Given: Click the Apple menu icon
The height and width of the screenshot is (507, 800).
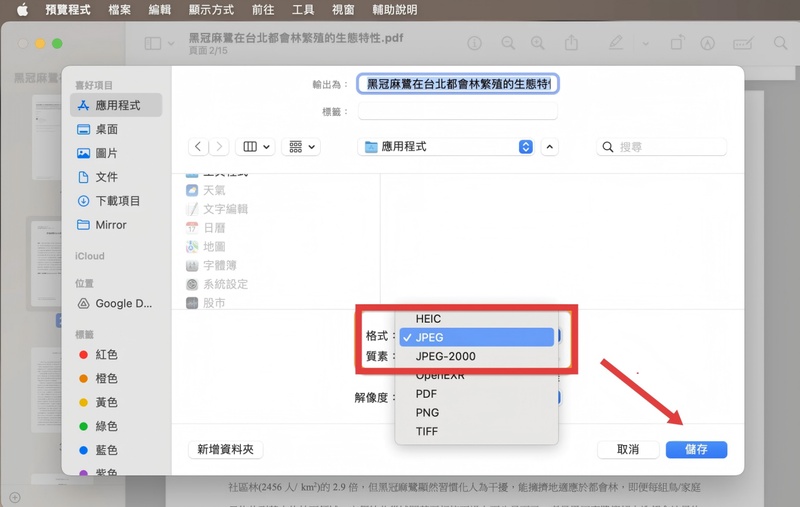Looking at the screenshot, I should click(21, 10).
